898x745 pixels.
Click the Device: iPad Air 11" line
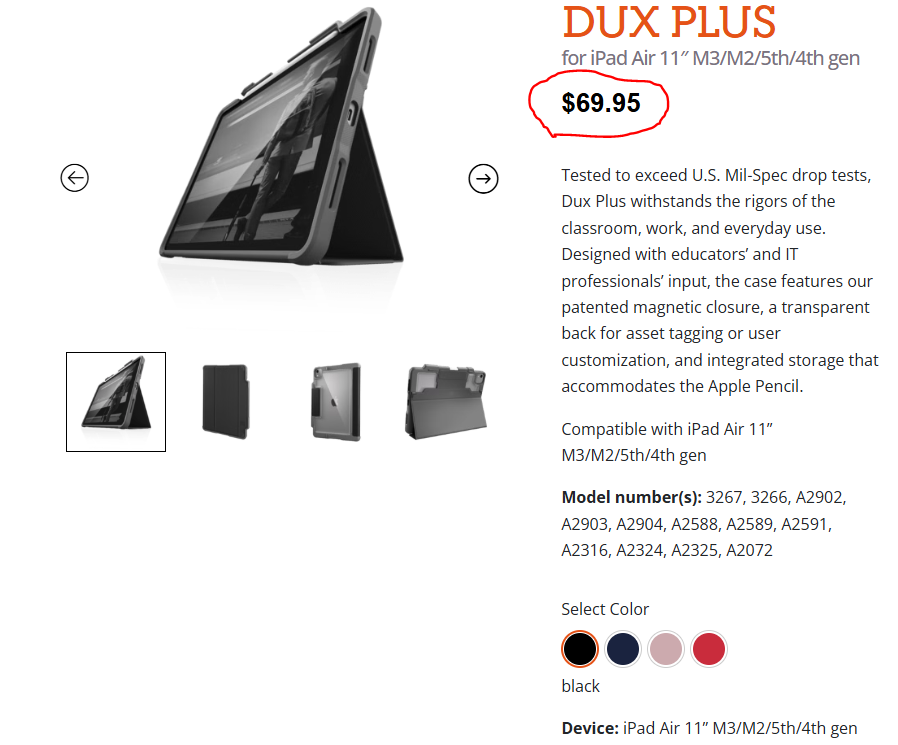click(709, 728)
